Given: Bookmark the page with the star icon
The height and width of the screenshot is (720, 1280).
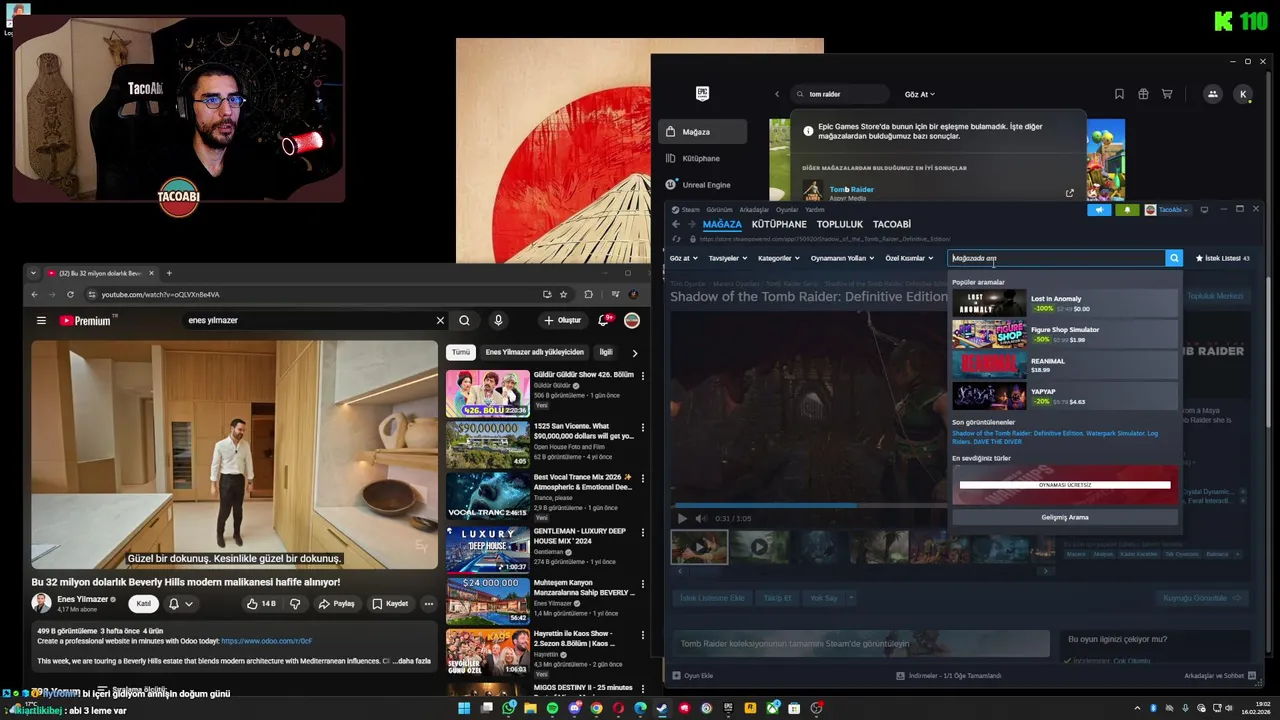Looking at the screenshot, I should tap(564, 294).
